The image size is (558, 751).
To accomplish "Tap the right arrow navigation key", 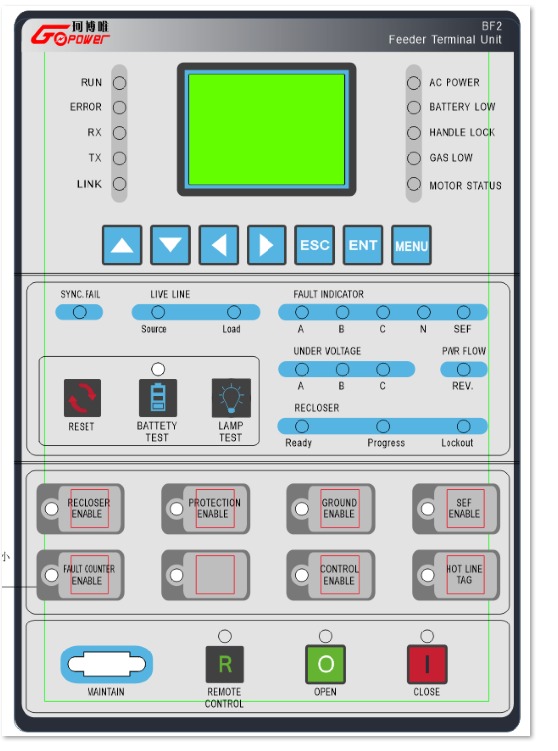I will pyautogui.click(x=267, y=245).
